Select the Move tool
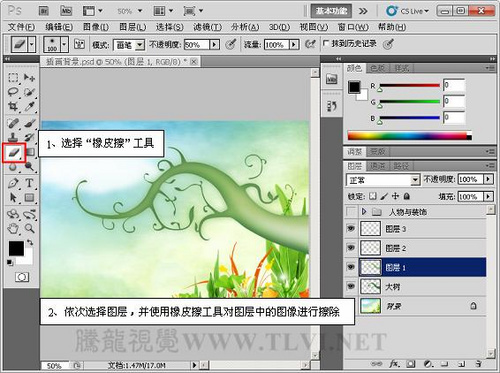This screenshot has width=500, height=373. tap(29, 78)
